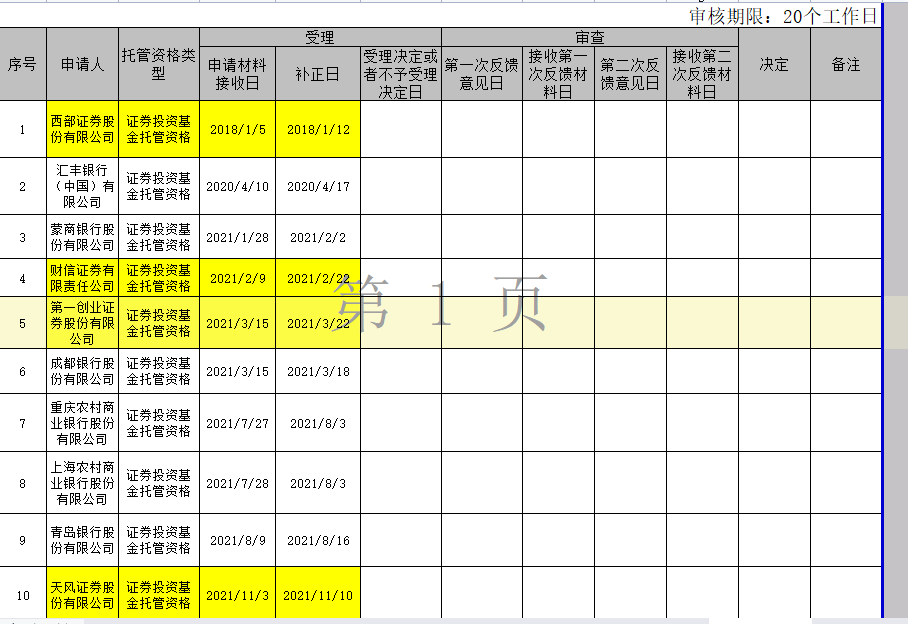Viewport: 908px width, 624px height.
Task: Select the date cell "2021/8/9"
Action: [237, 540]
